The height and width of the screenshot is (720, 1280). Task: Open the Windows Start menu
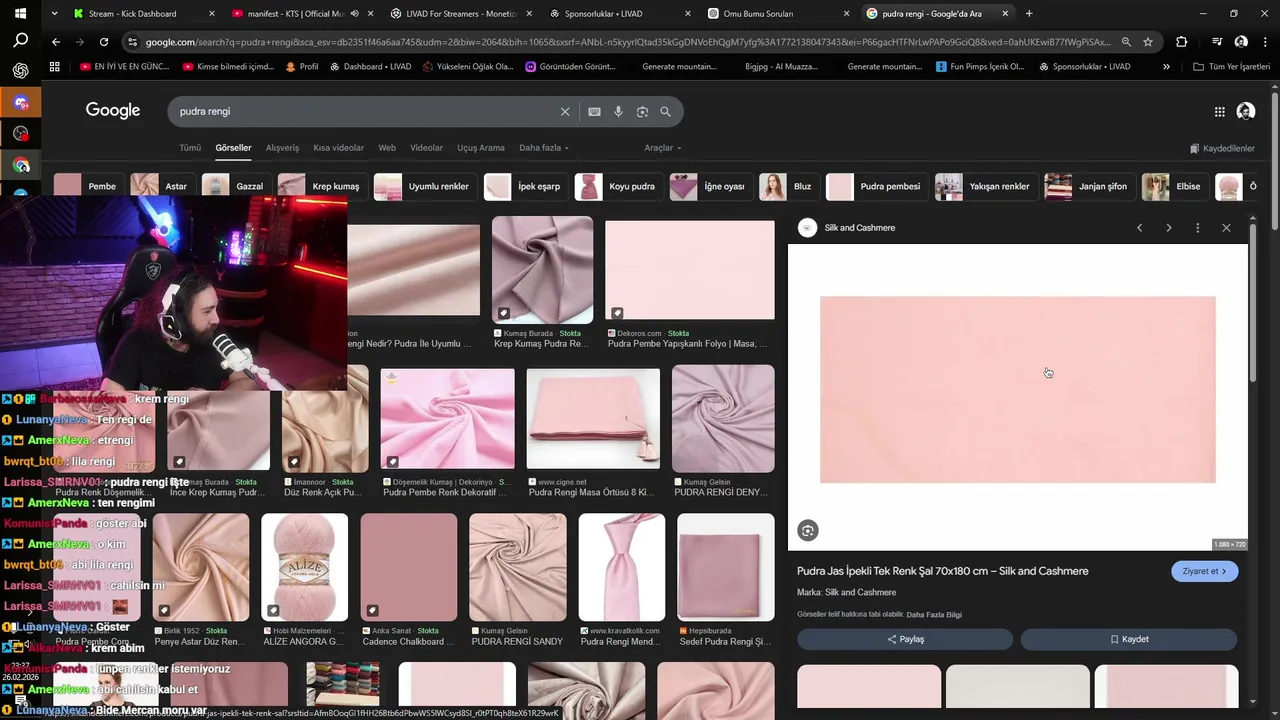tap(20, 13)
